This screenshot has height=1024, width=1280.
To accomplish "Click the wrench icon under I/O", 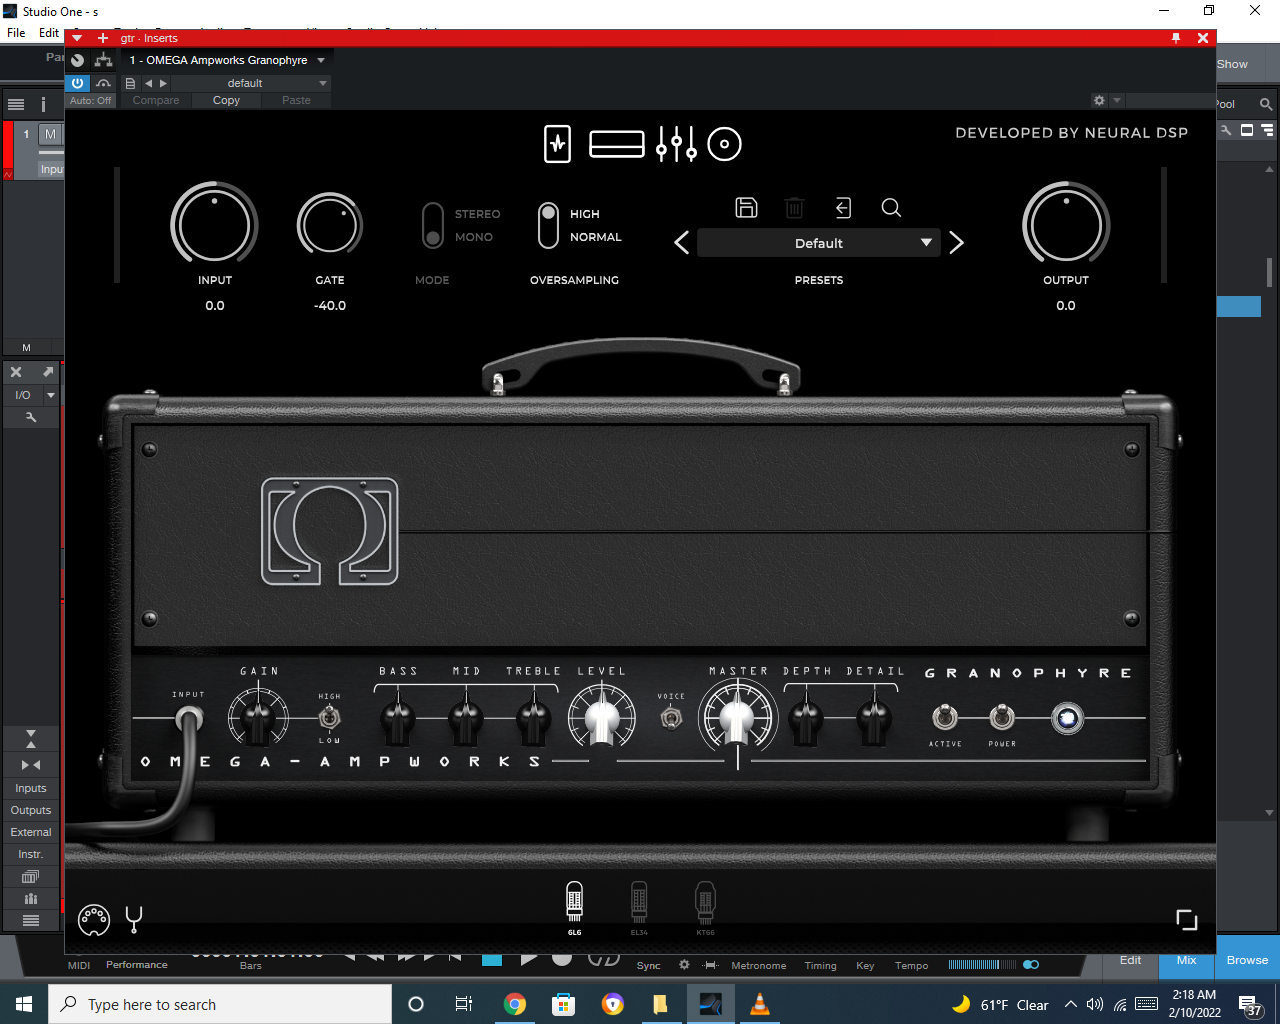I will [30, 417].
